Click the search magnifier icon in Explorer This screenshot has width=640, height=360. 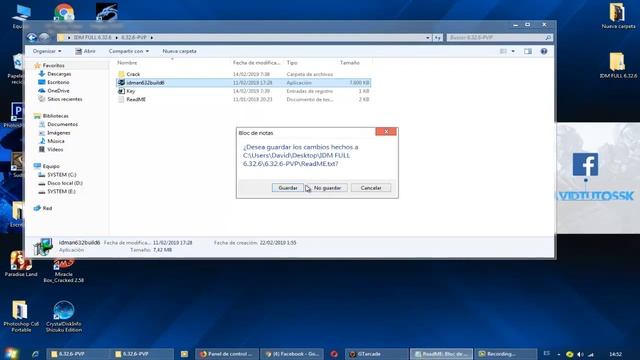[x=548, y=38]
